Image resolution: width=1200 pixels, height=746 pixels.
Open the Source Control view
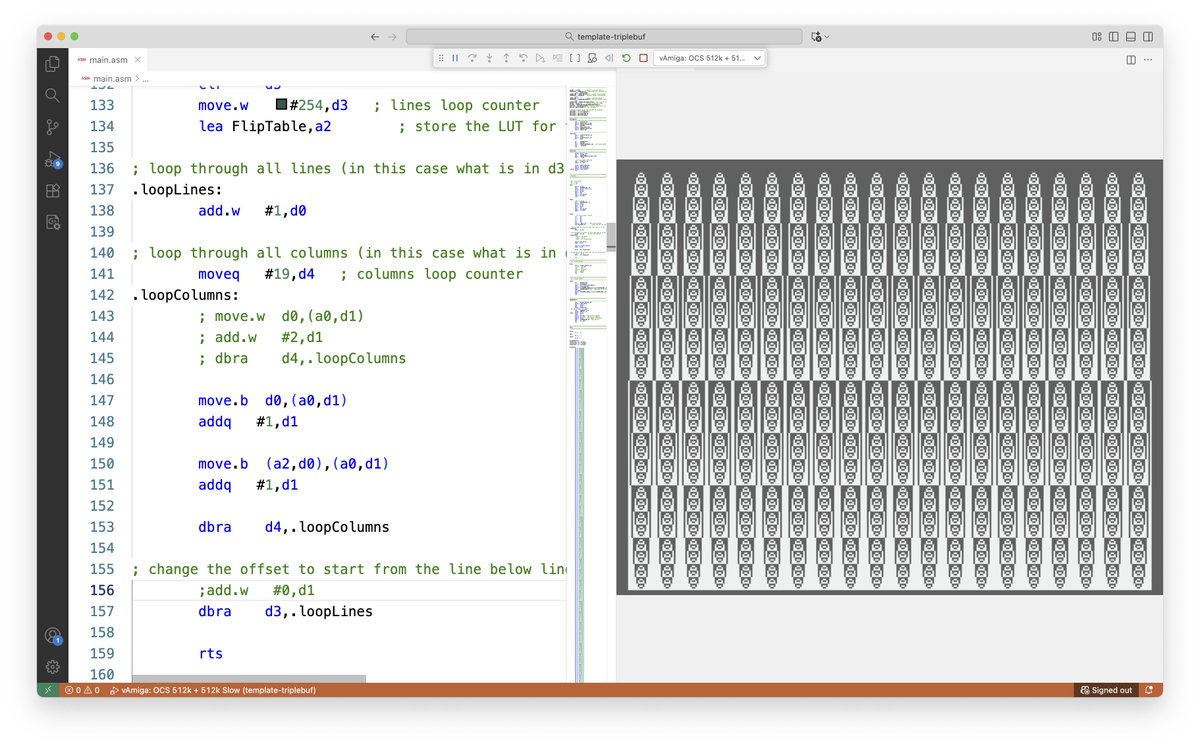(x=52, y=128)
